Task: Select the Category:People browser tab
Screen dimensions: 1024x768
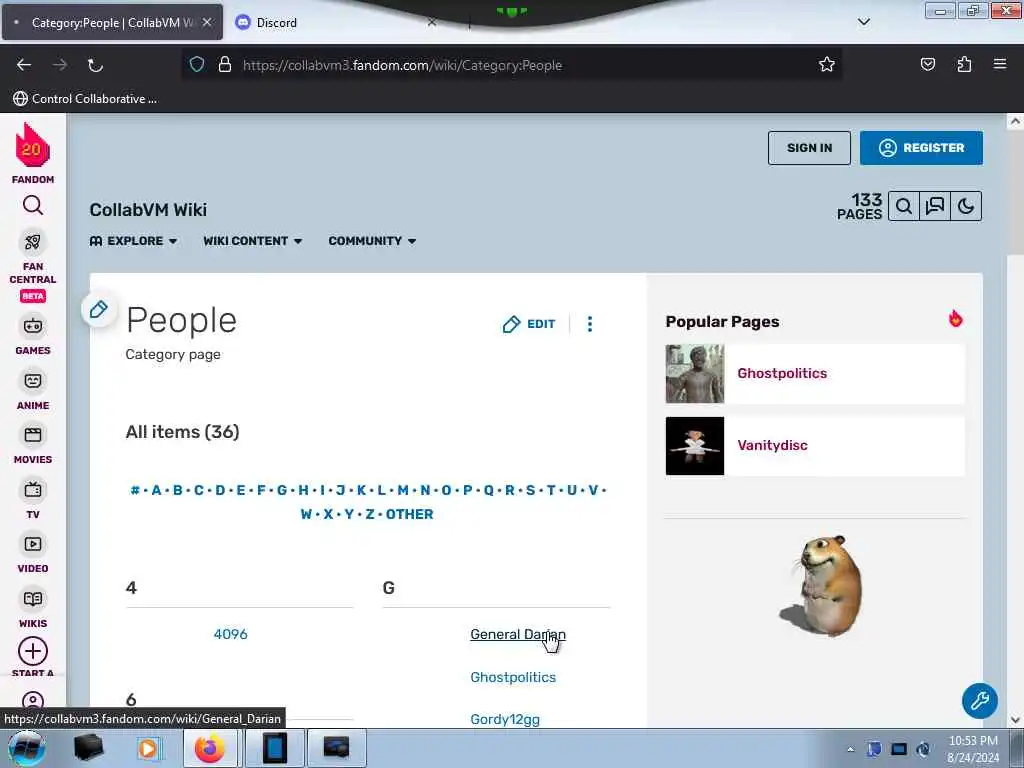Action: pos(112,22)
